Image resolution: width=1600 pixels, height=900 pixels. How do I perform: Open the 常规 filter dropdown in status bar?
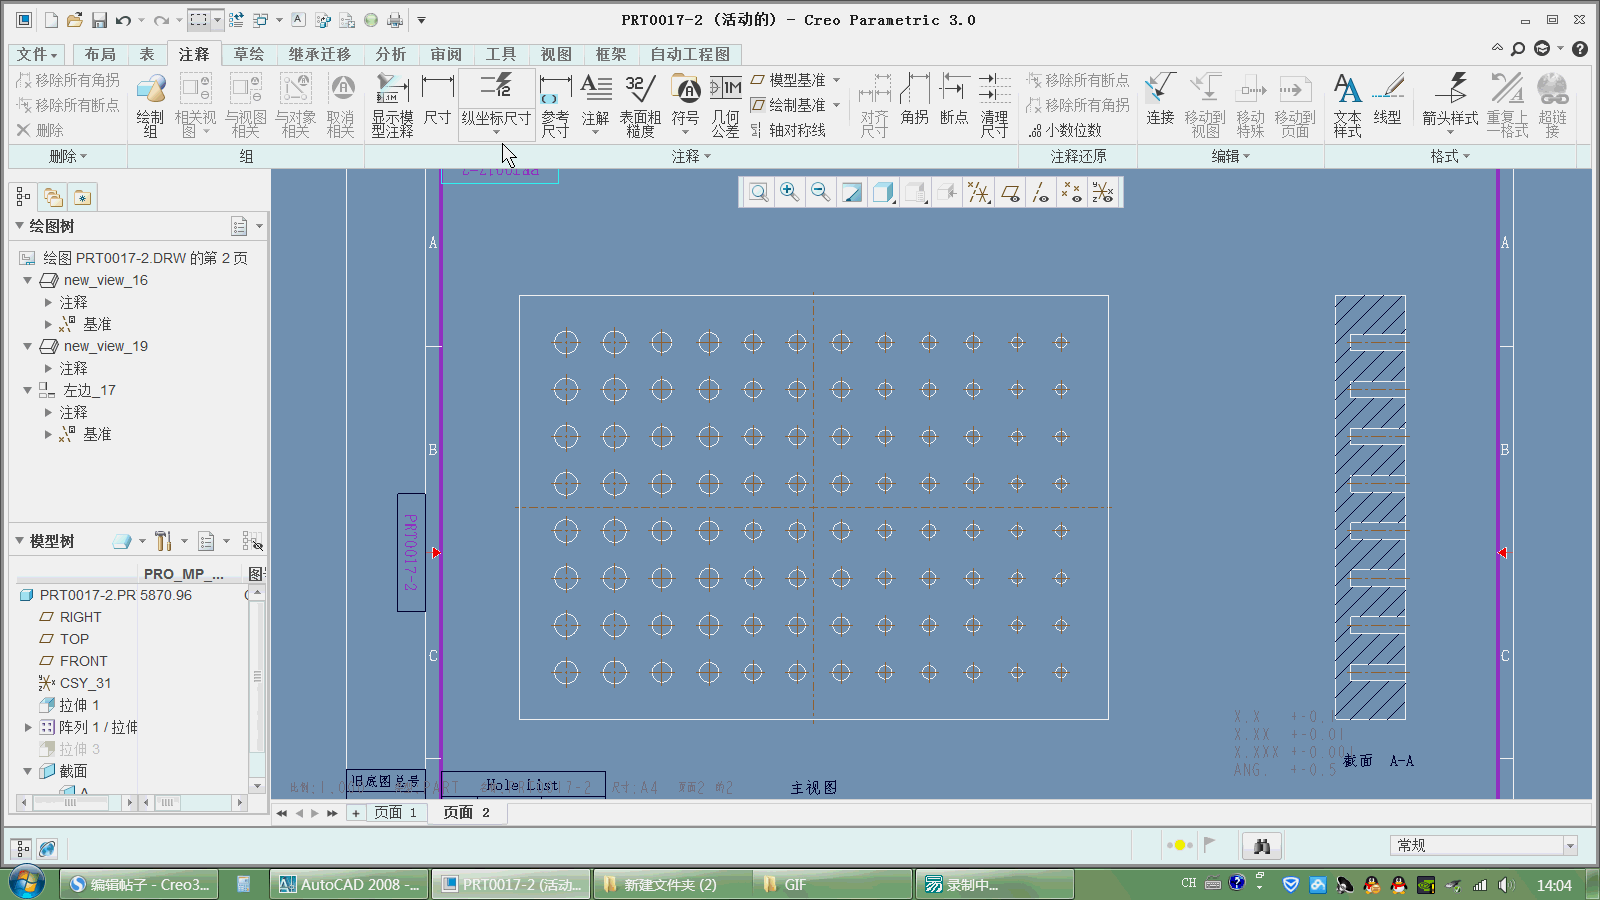[x=1569, y=846]
